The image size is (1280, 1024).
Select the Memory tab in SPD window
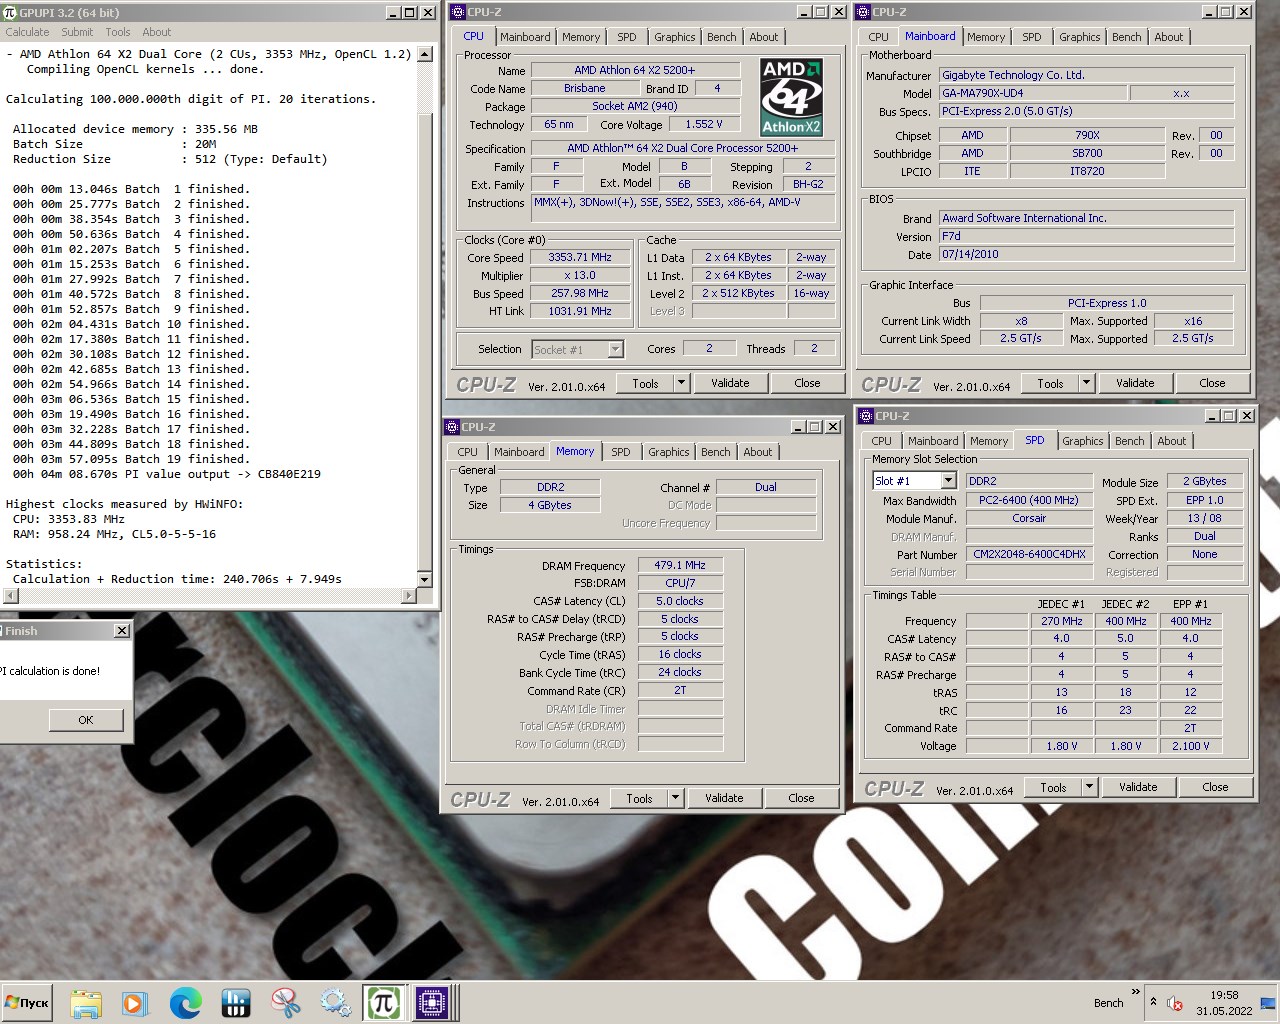point(988,441)
